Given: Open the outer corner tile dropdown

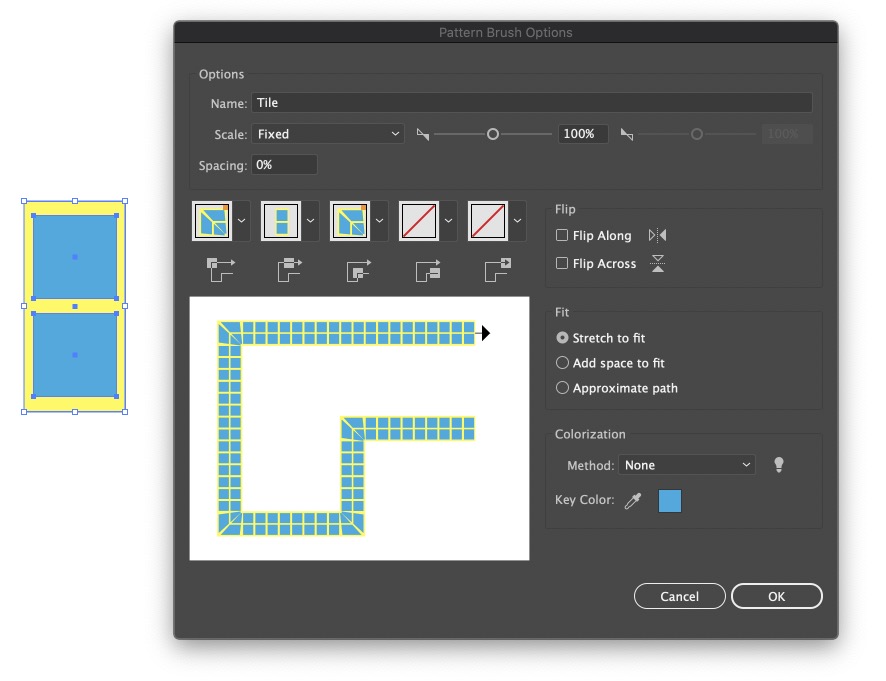Looking at the screenshot, I should coord(241,220).
